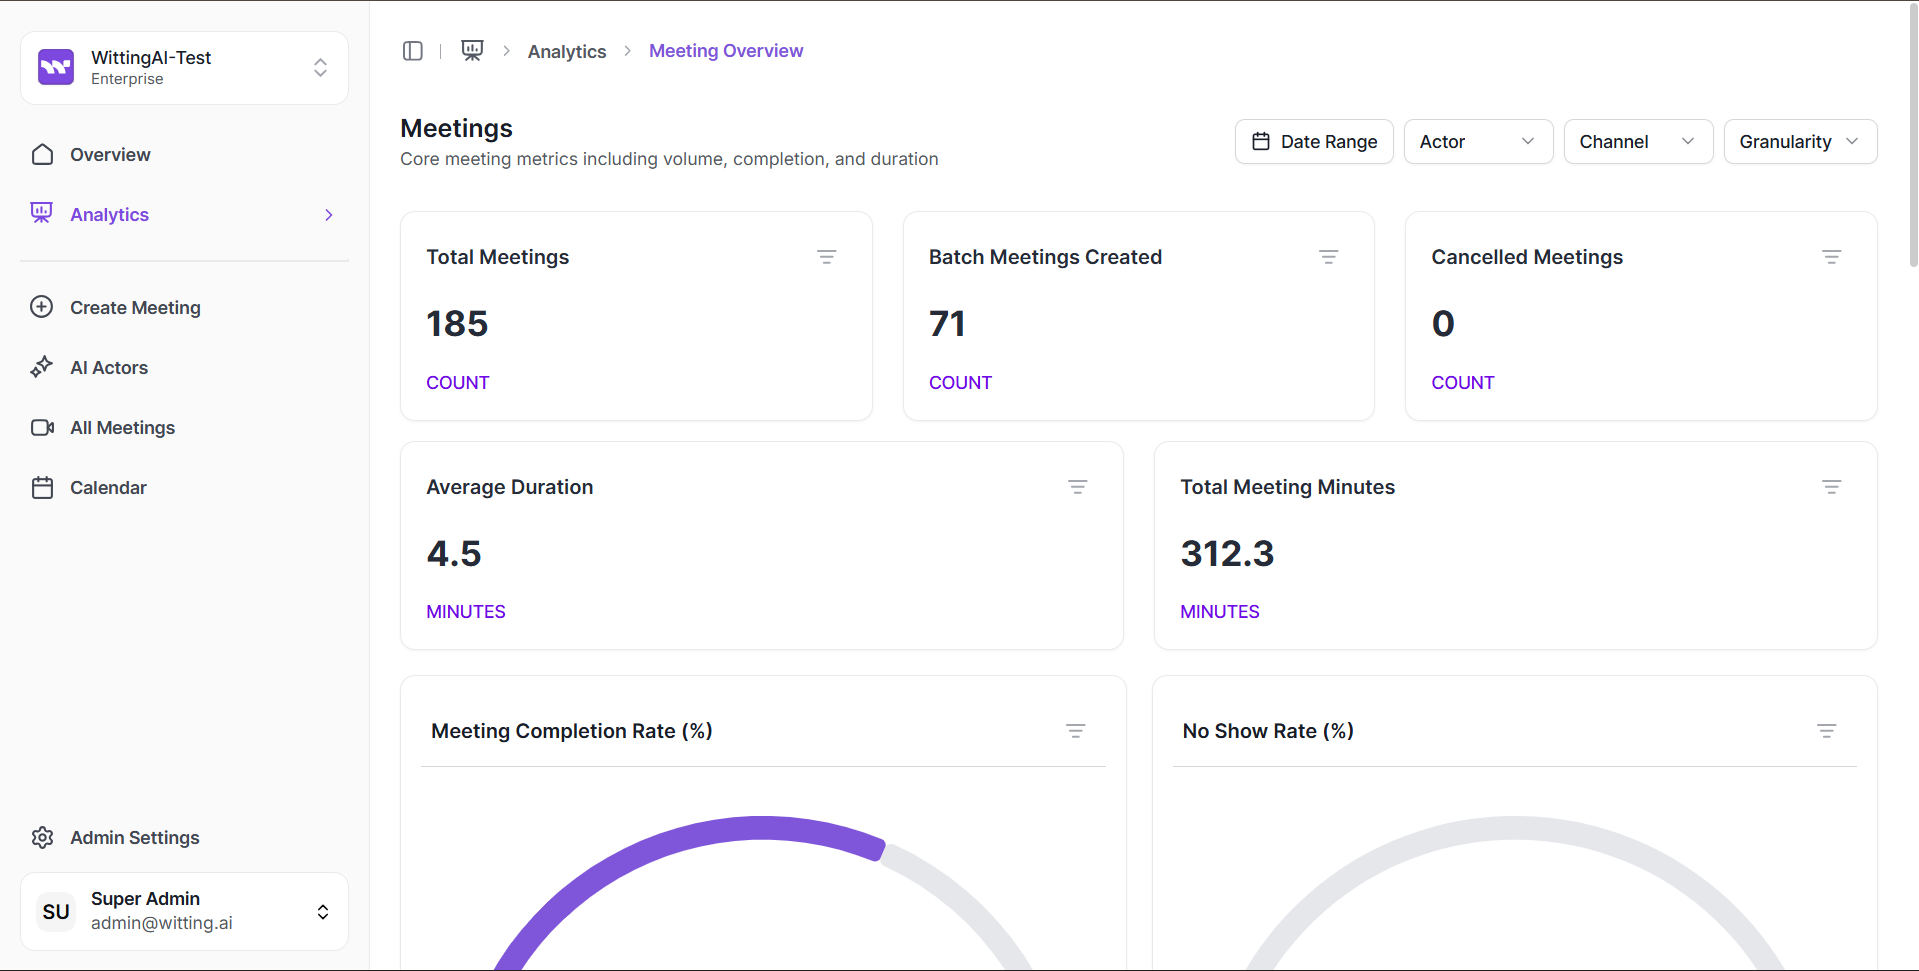
Task: Open filter icon on Total Meetings card
Action: 826,257
